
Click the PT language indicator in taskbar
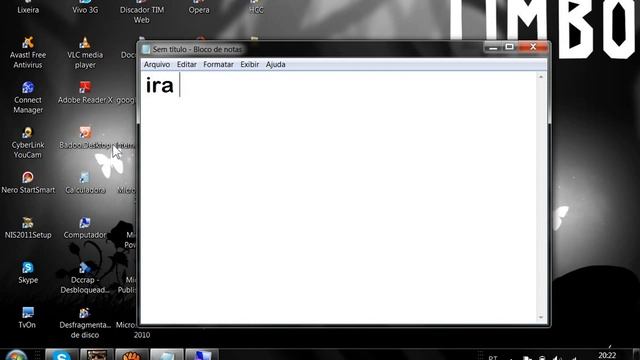coord(493,357)
